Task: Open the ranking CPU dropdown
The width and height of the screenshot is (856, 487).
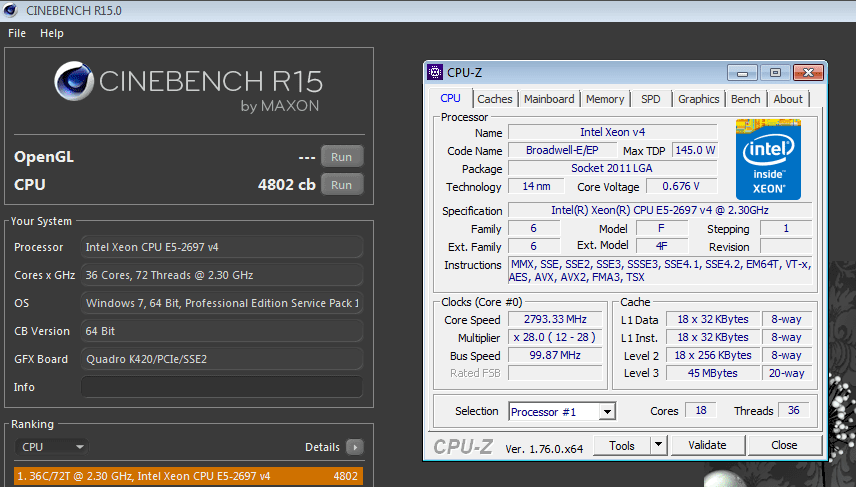Action: tap(51, 447)
